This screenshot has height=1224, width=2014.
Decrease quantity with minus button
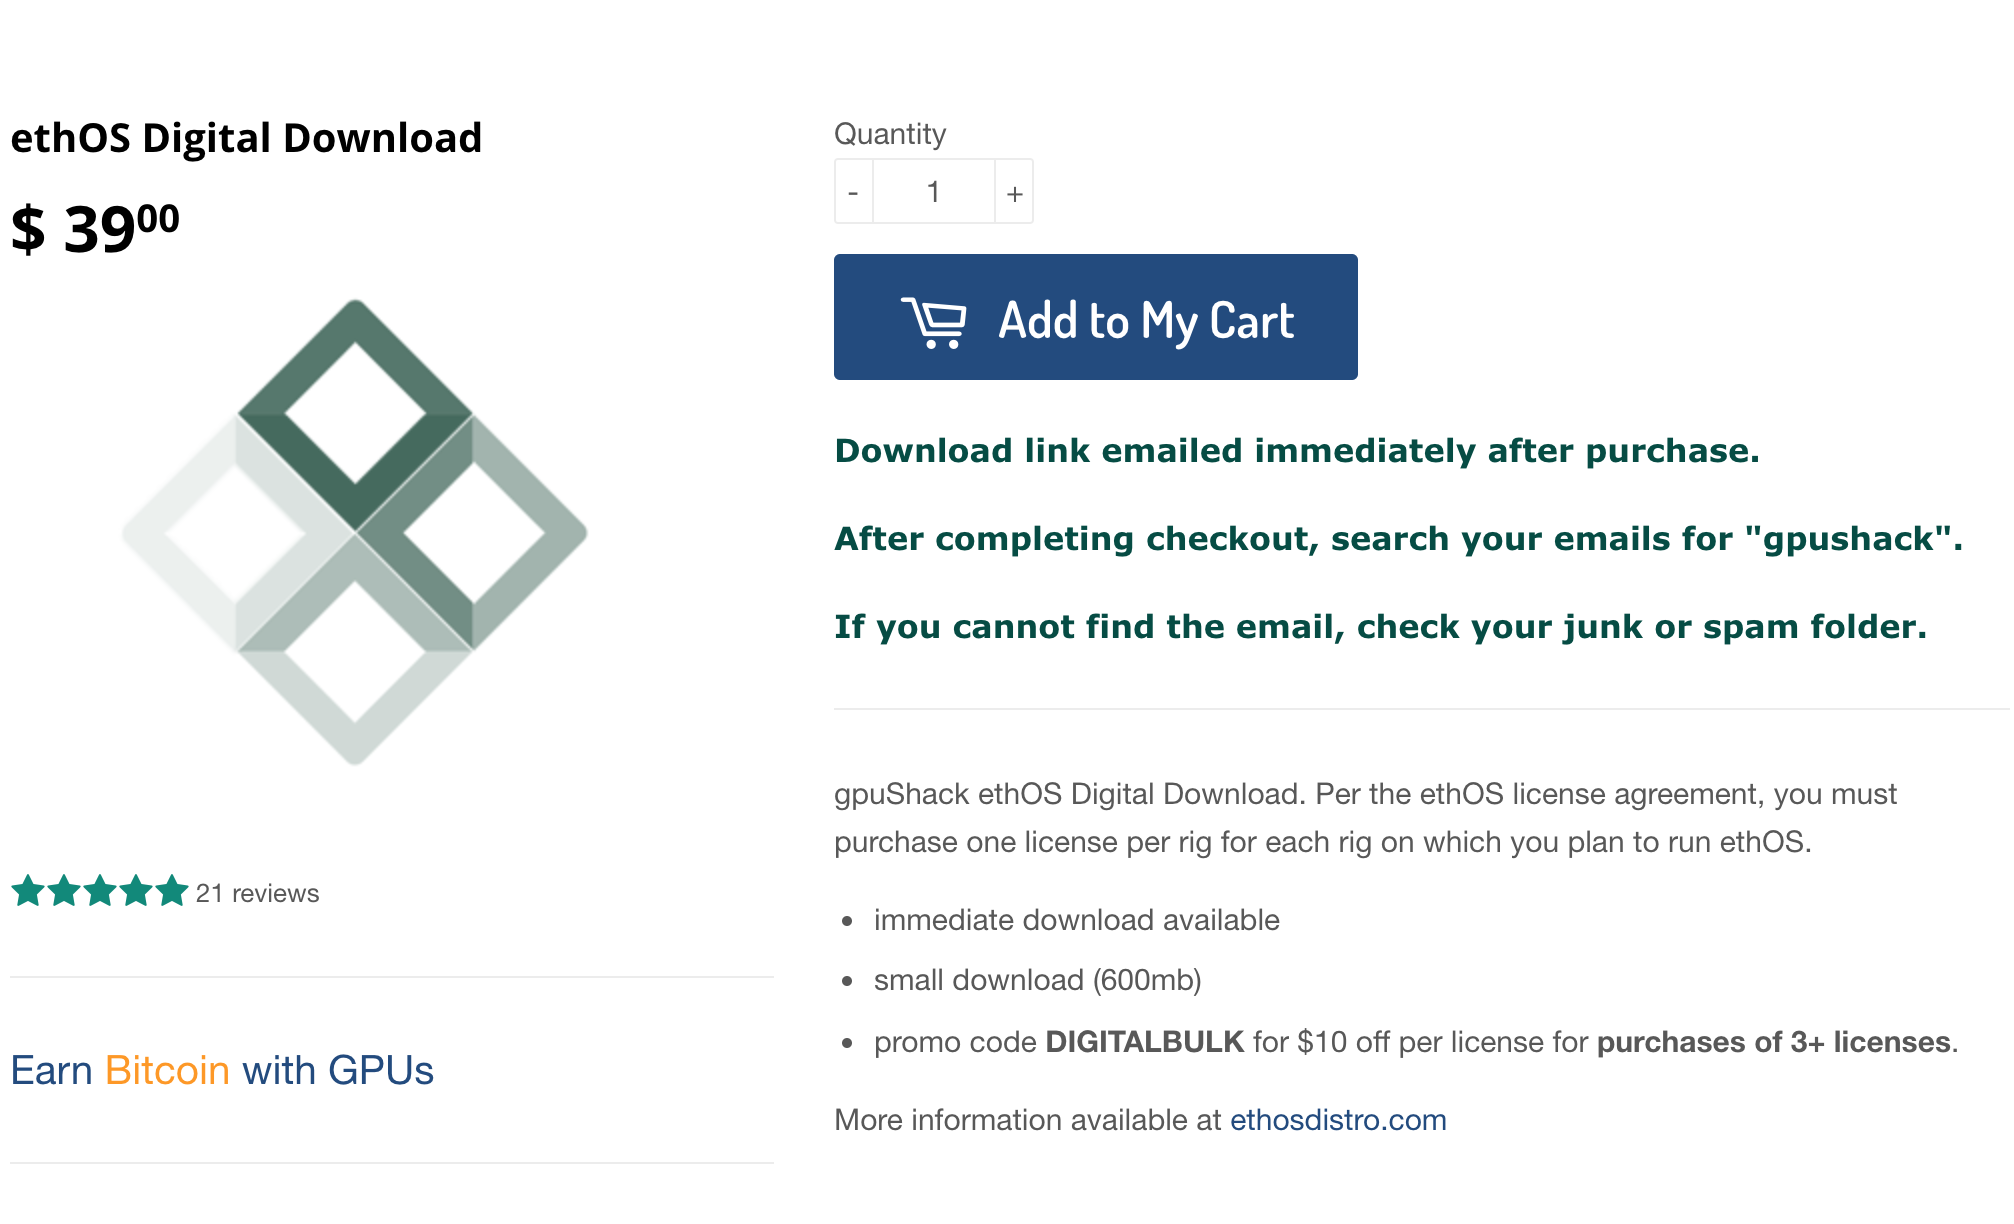854,192
